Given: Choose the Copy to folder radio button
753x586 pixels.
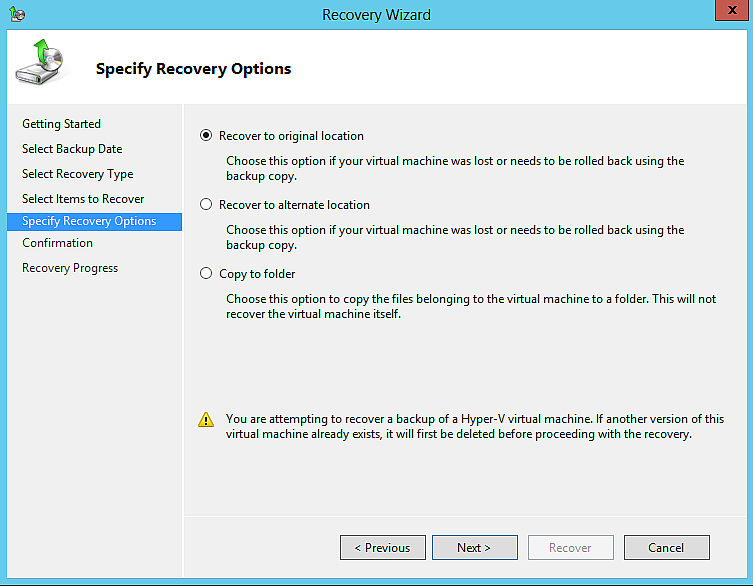Looking at the screenshot, I should 206,273.
